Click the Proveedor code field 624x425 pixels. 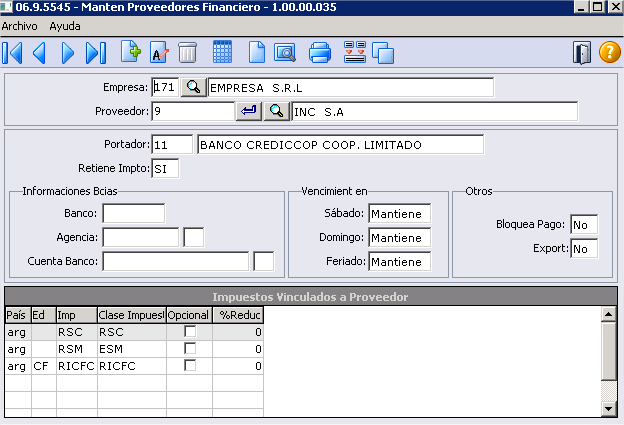tap(193, 111)
